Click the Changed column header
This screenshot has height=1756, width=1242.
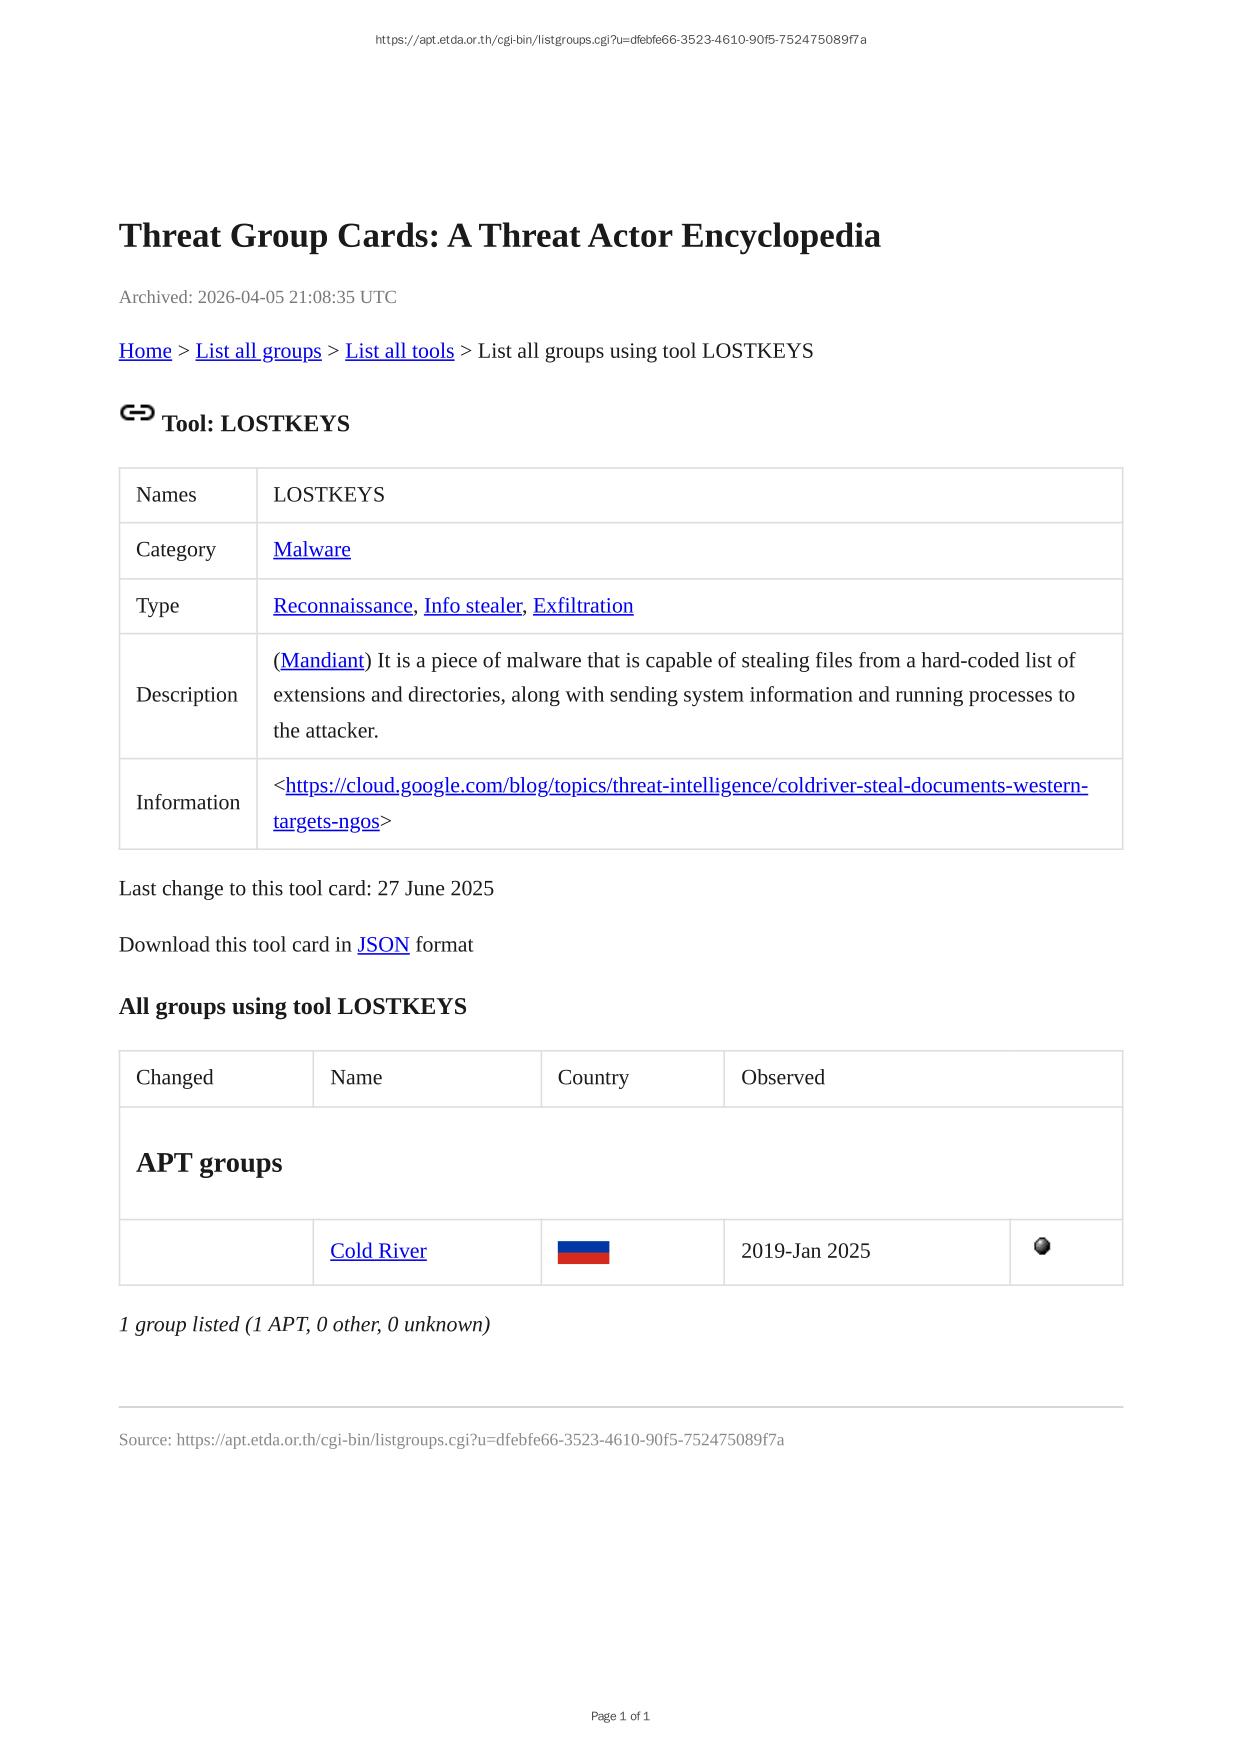click(x=175, y=1077)
